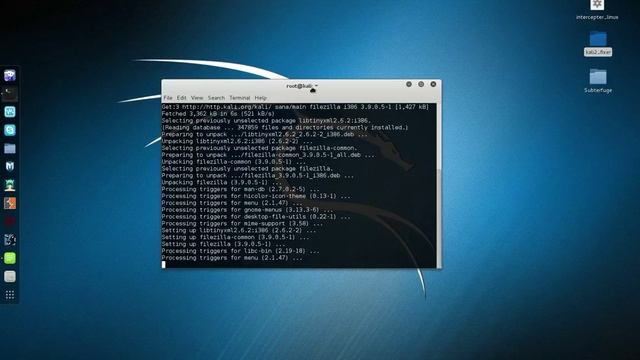
Task: Select the blue kali2 fixer desktop folder
Action: [598, 44]
